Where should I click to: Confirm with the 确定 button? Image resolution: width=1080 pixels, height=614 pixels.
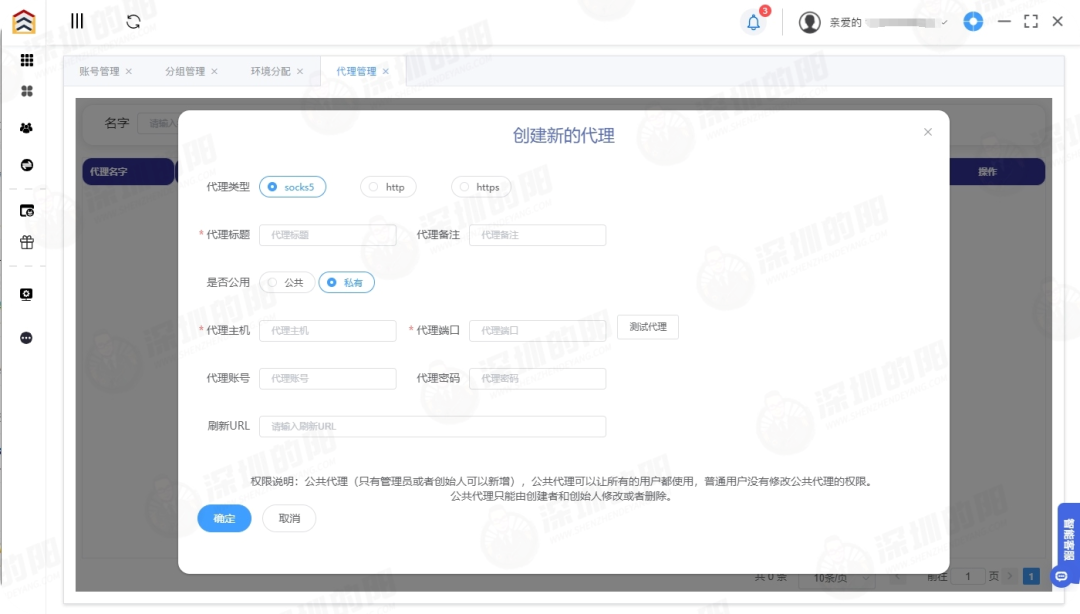224,518
